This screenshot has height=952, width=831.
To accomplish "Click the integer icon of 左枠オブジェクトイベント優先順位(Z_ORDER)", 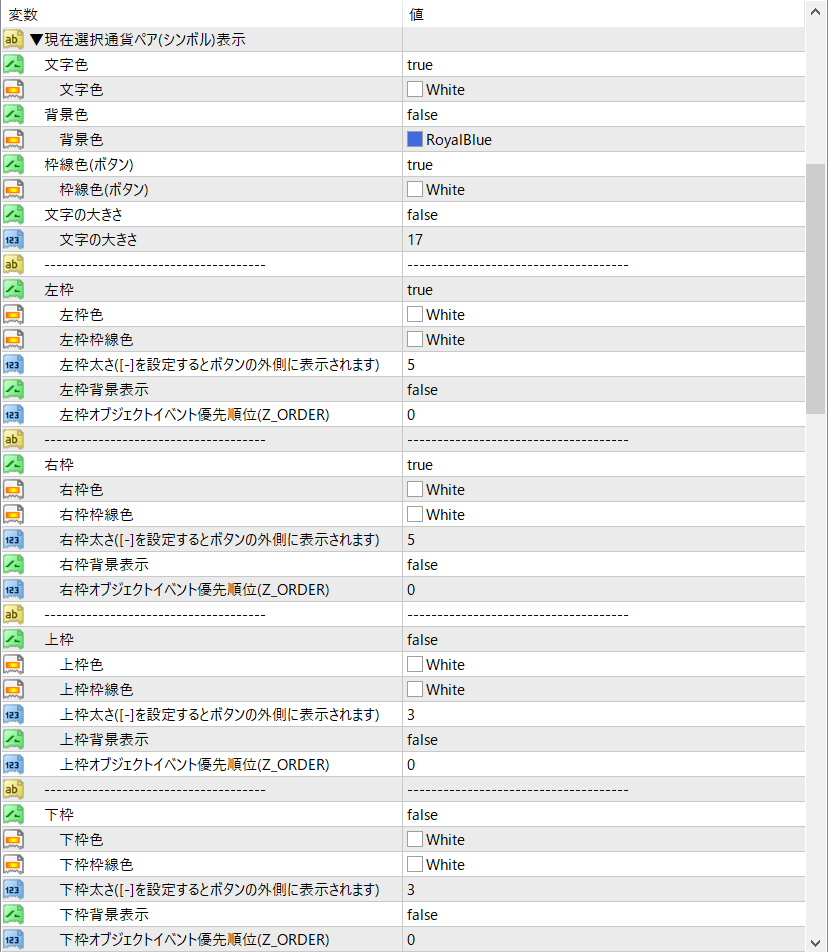I will (x=13, y=415).
